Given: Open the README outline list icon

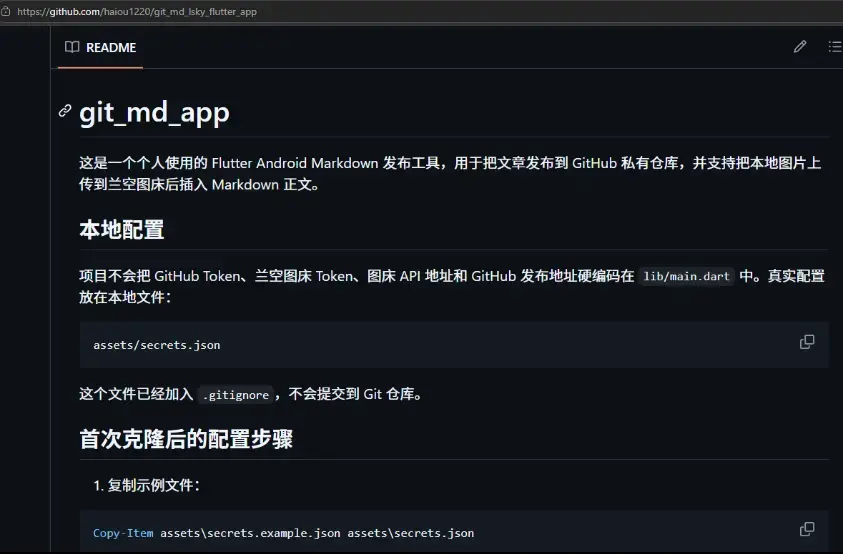Looking at the screenshot, I should 835,47.
